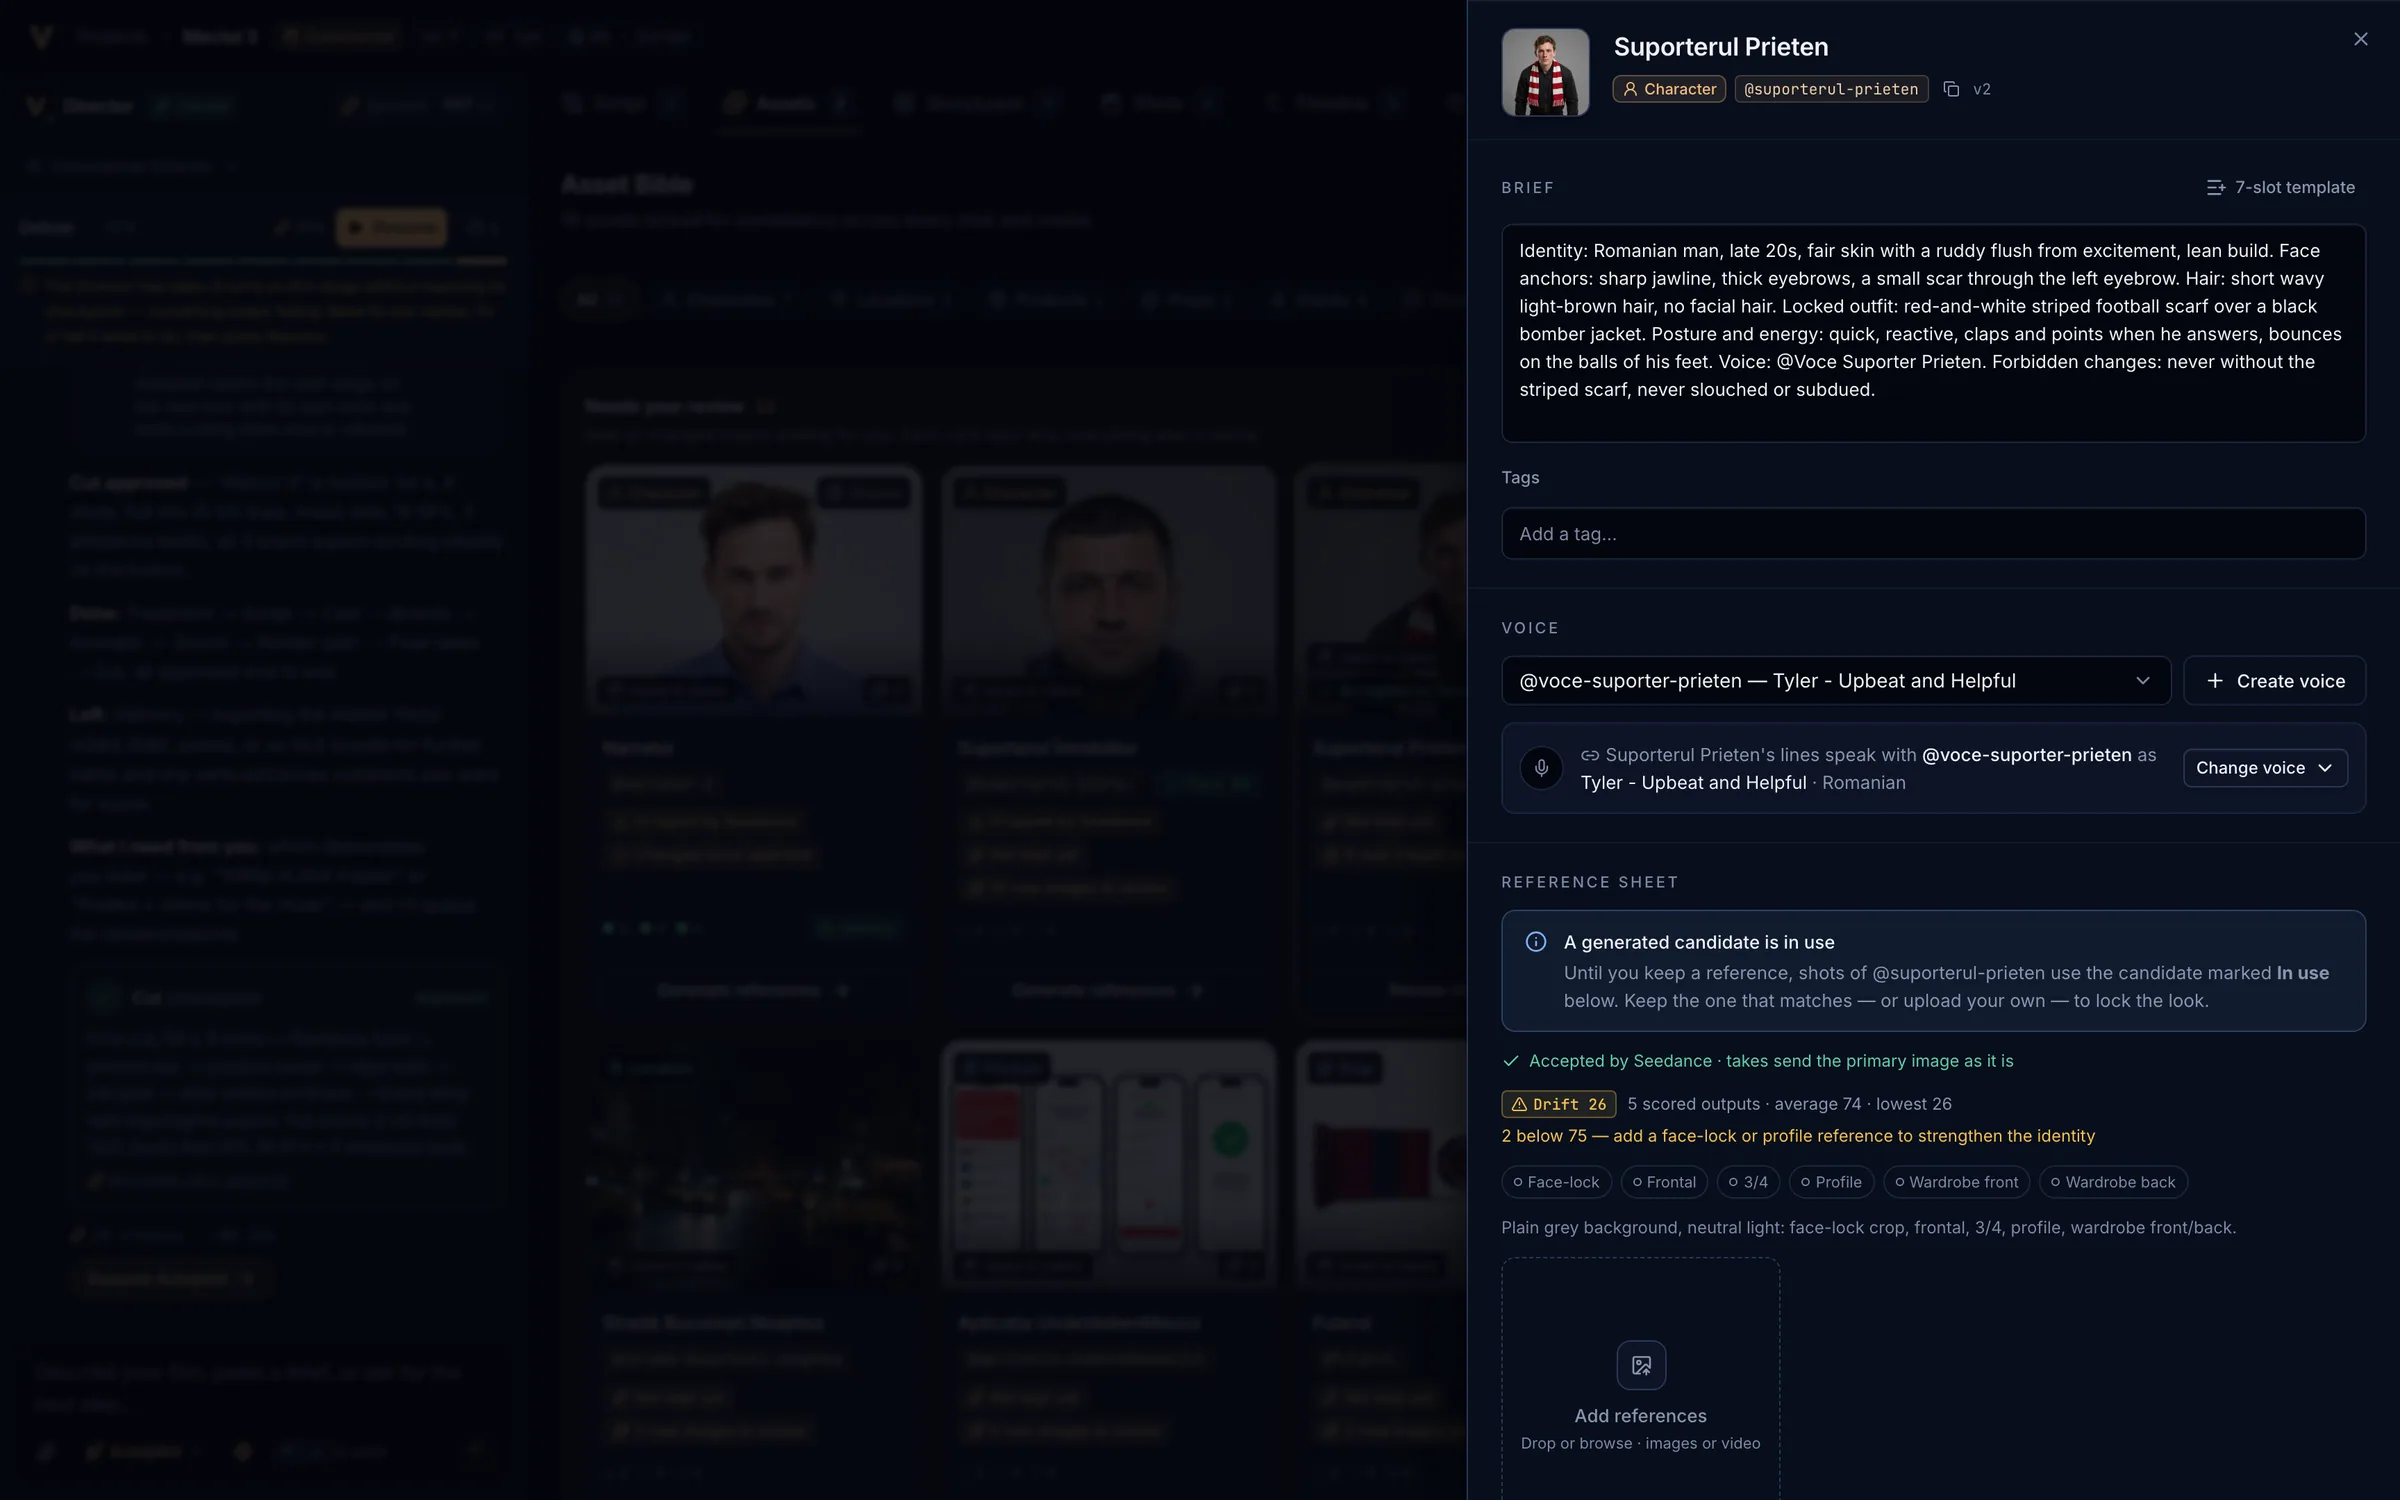Apply the 7-slot template
Screen dimensions: 2400x1500
point(2280,187)
